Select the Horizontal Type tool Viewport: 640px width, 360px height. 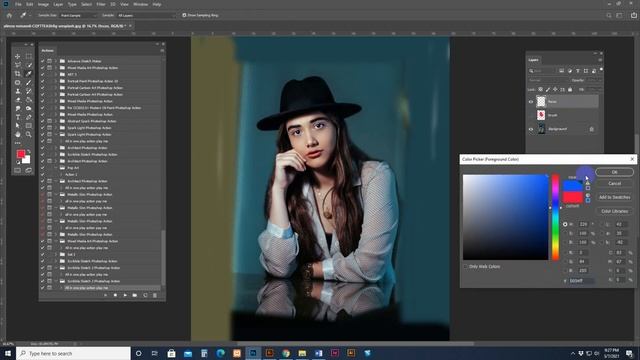click(18, 117)
